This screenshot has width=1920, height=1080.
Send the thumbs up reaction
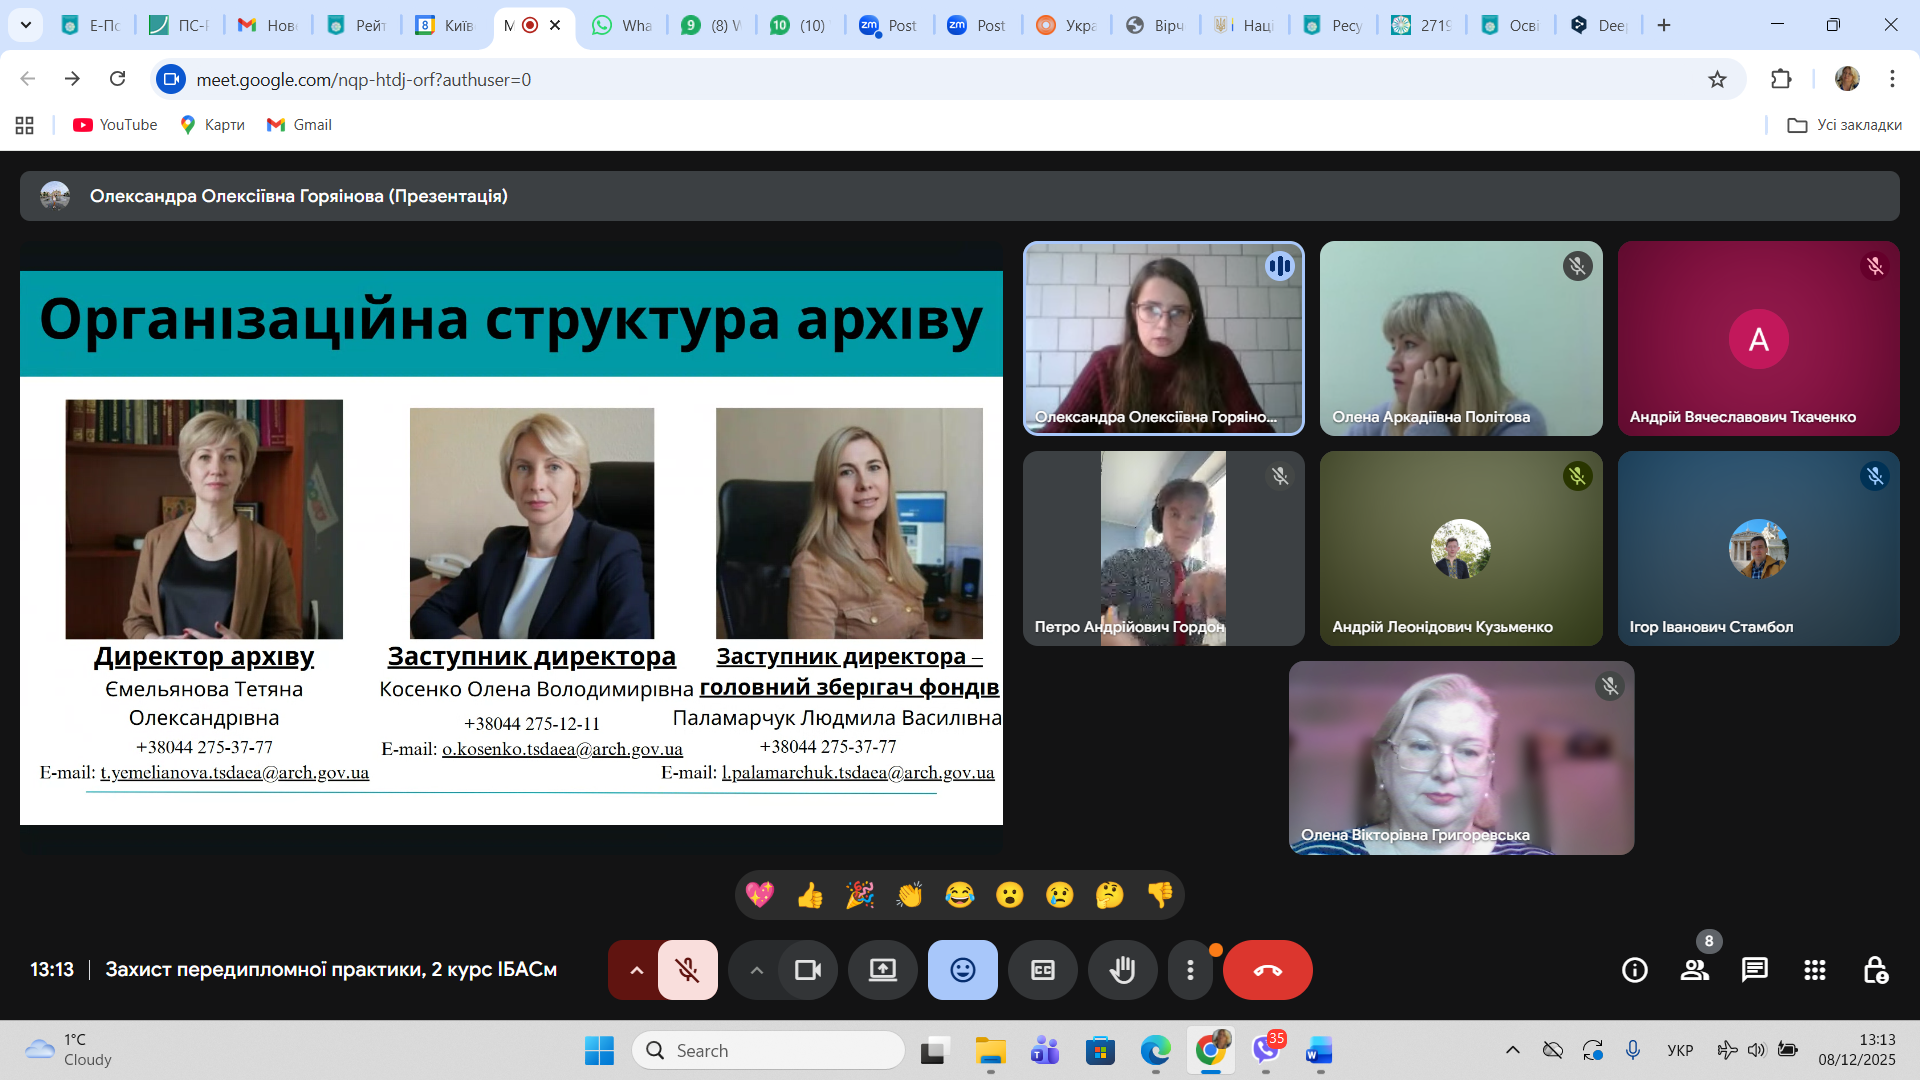(810, 895)
